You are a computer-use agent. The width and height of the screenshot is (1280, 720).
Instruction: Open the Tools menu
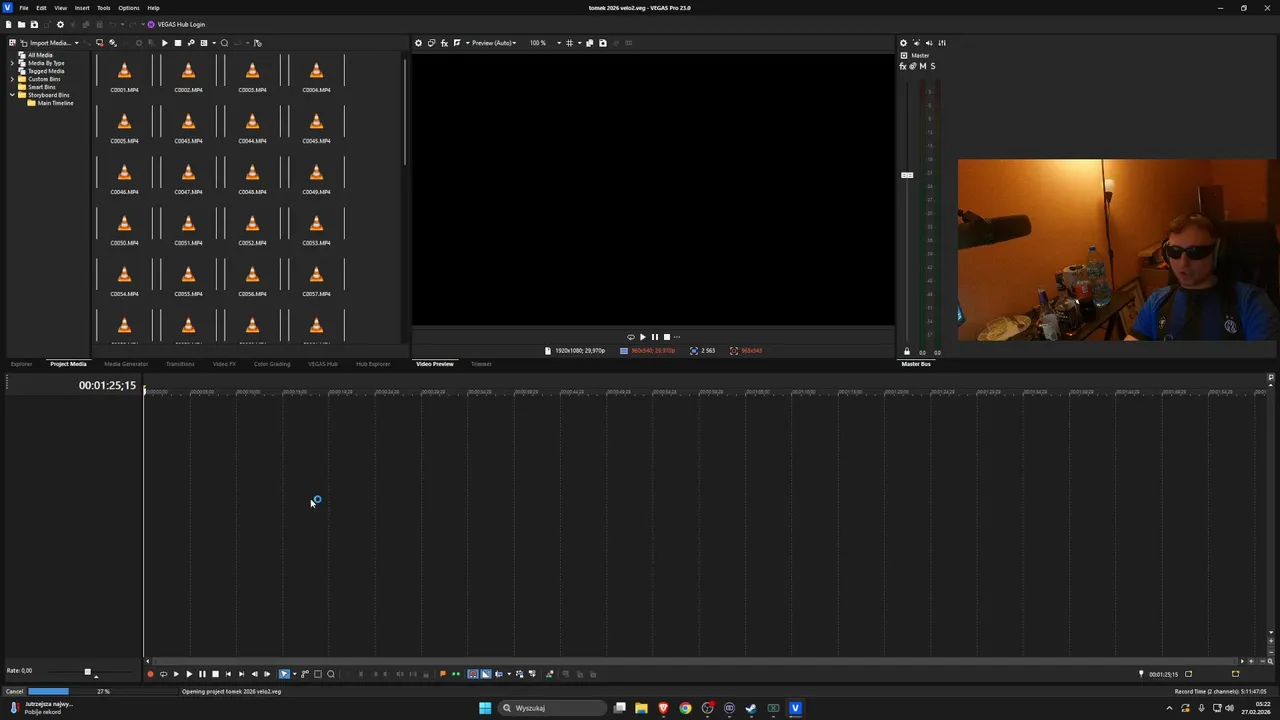[104, 8]
